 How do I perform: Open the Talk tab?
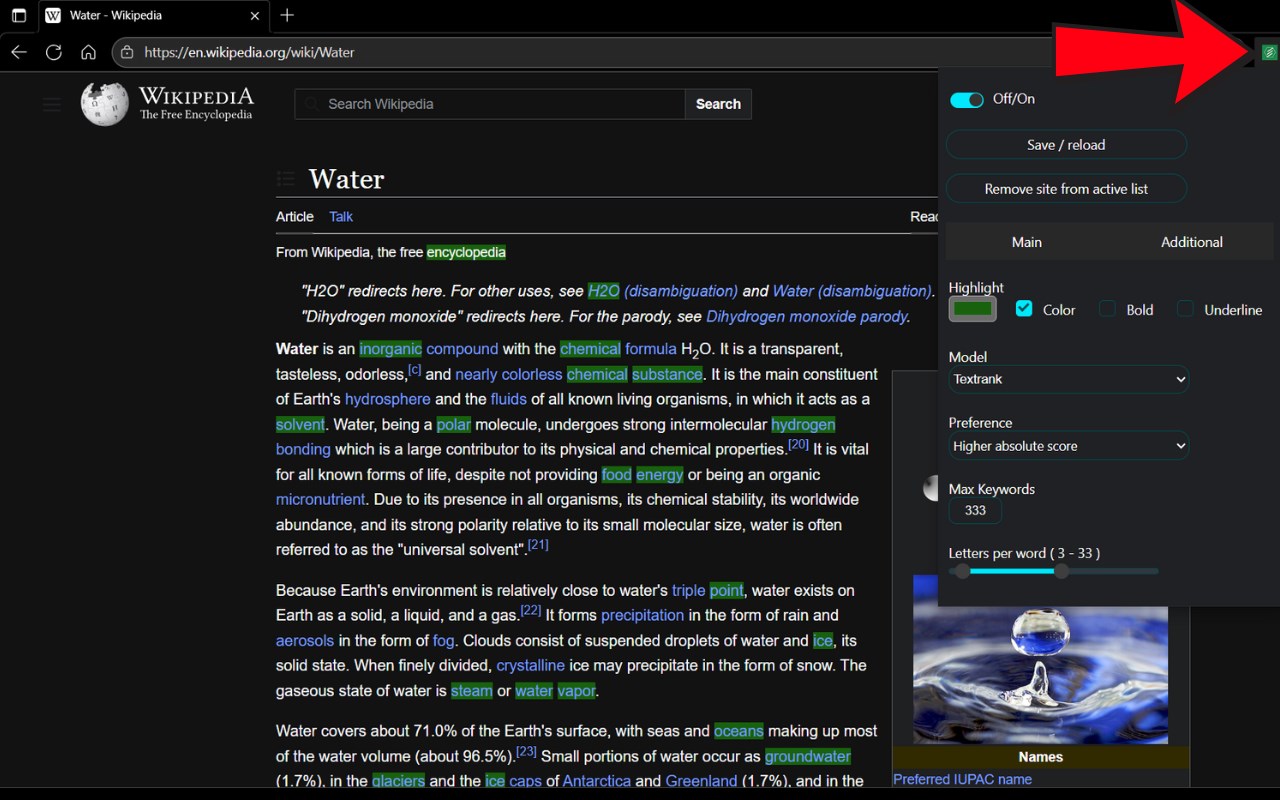pos(341,216)
